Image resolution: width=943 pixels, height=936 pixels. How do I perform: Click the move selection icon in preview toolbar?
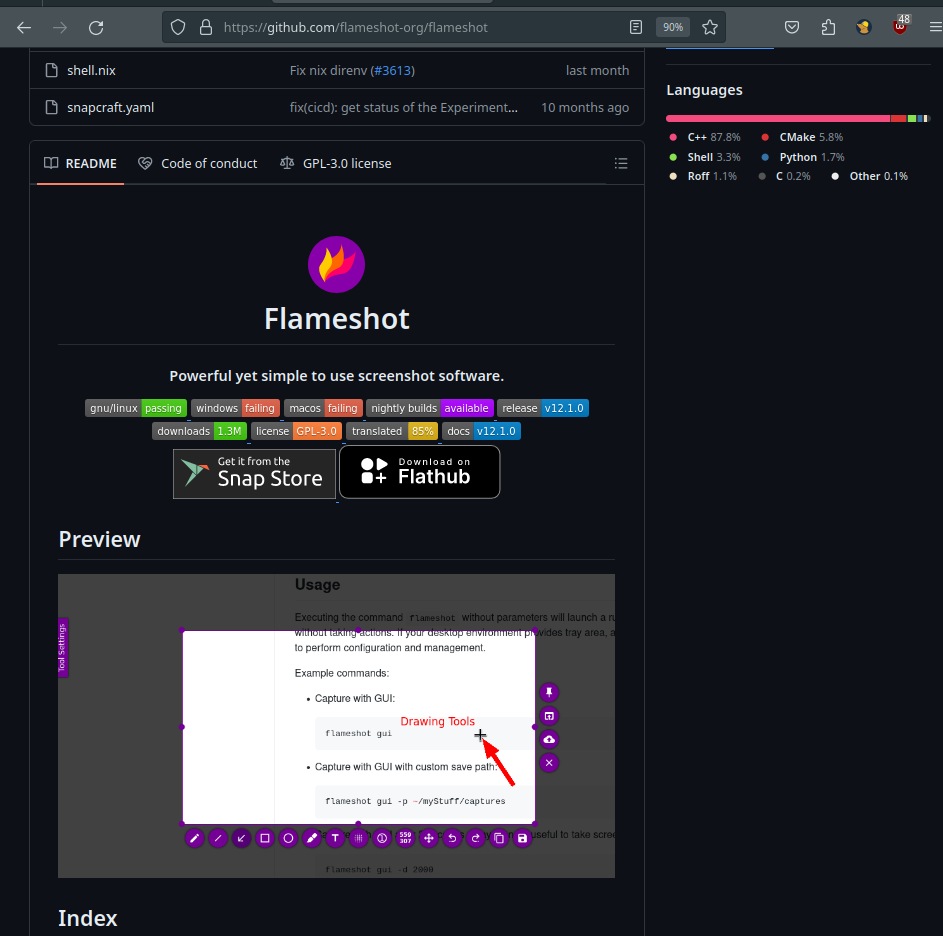click(429, 838)
